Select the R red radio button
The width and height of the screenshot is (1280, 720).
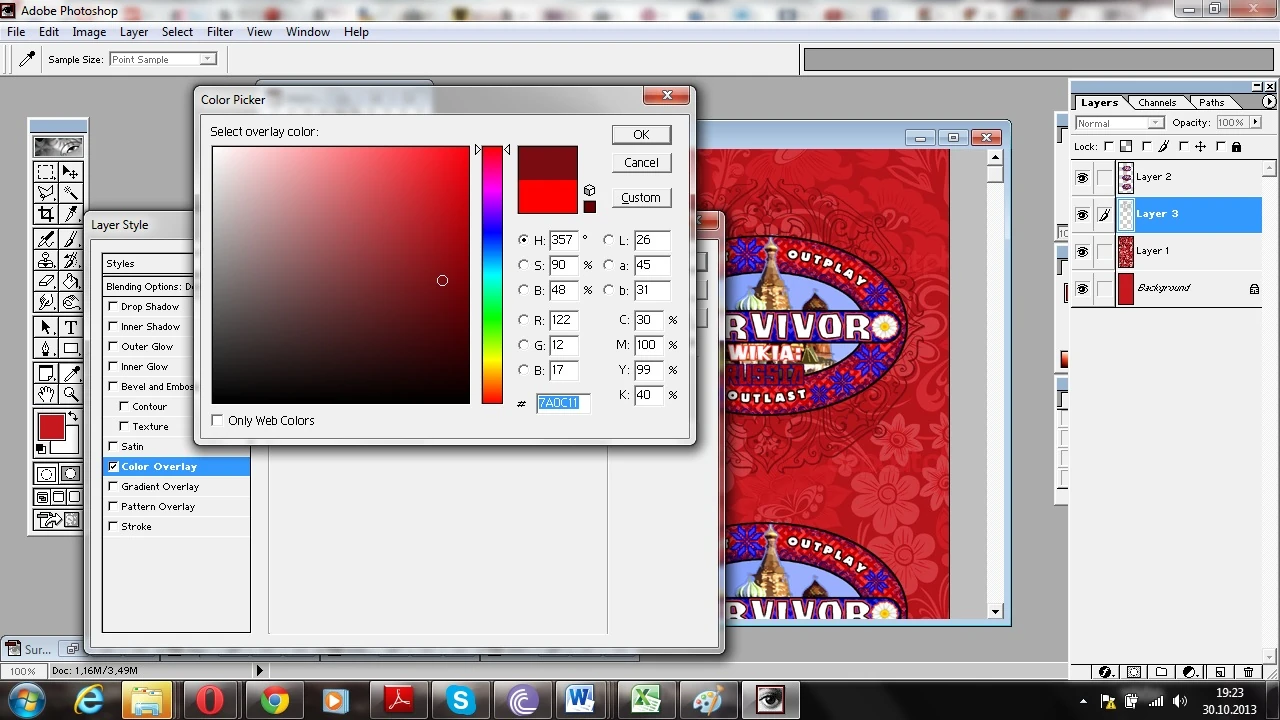(x=524, y=320)
